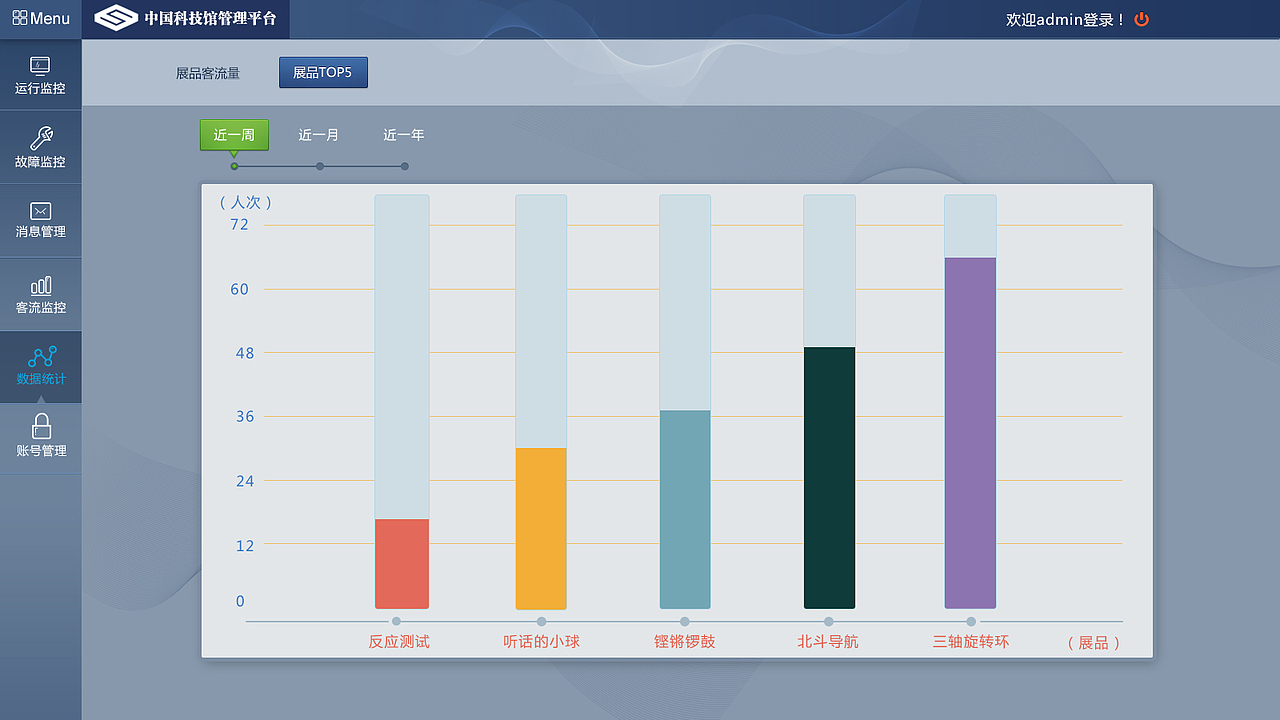Switch to 展品客流量 tab
Image resolution: width=1280 pixels, height=720 pixels.
tap(208, 73)
